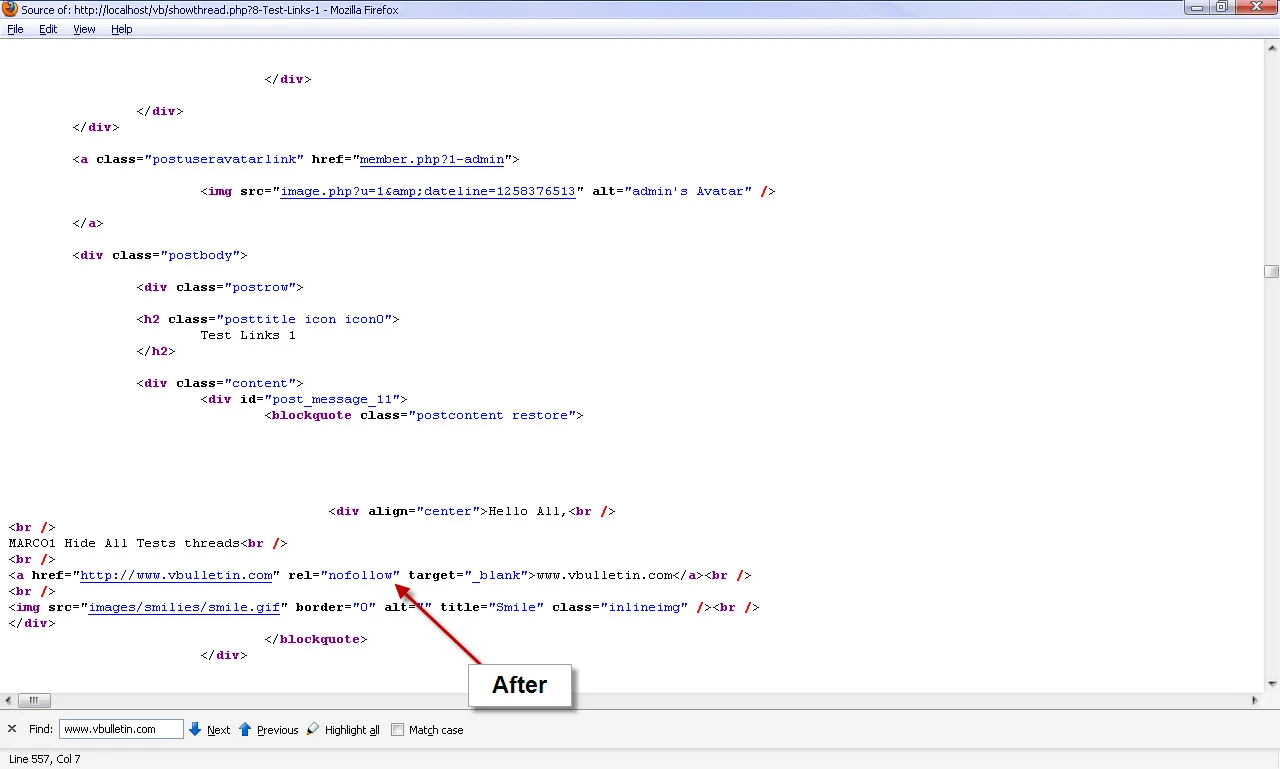The width and height of the screenshot is (1280, 769).
Task: Close the find bar with X
Action: 12,730
